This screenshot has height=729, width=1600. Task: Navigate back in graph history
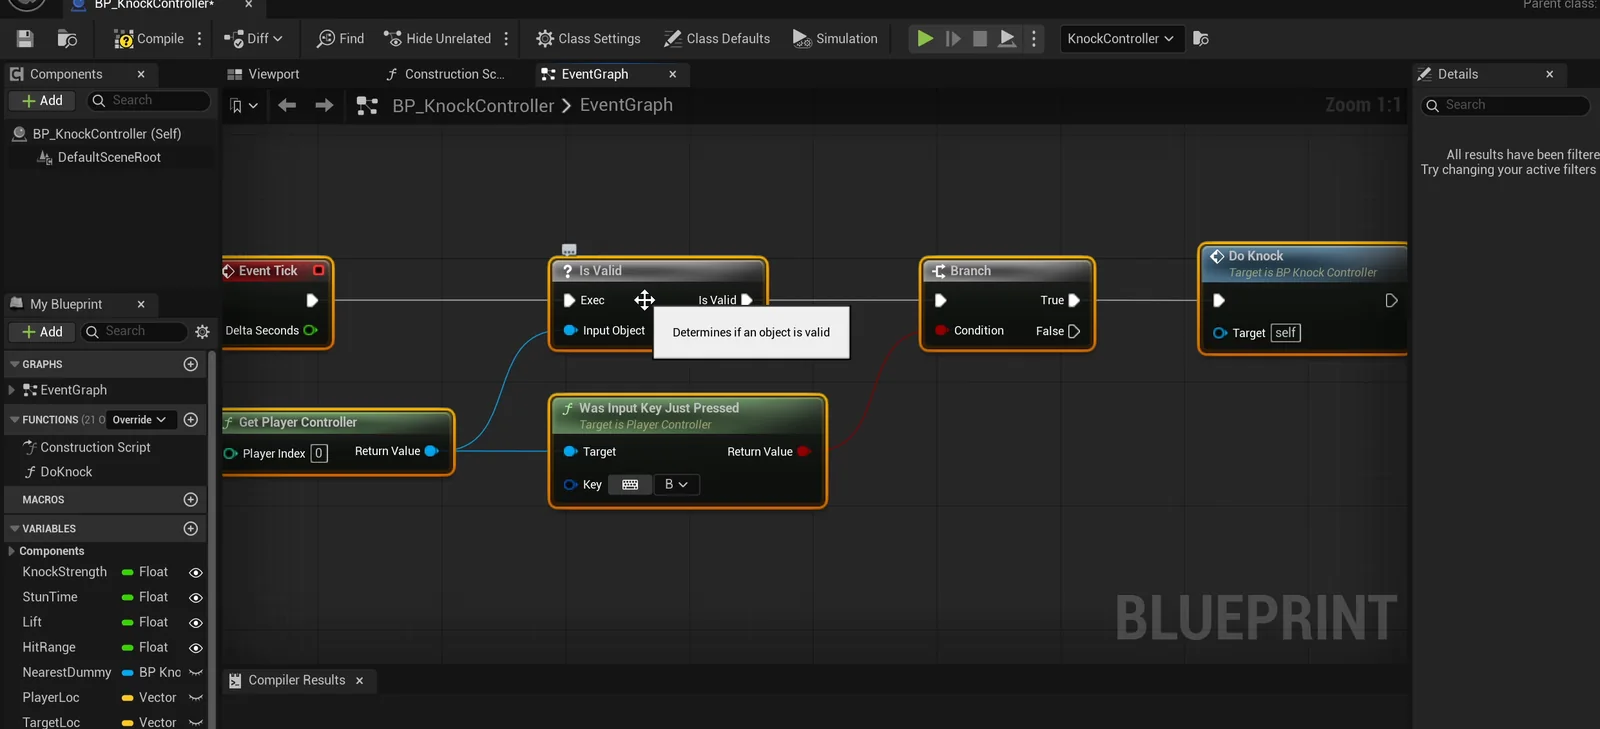click(287, 105)
